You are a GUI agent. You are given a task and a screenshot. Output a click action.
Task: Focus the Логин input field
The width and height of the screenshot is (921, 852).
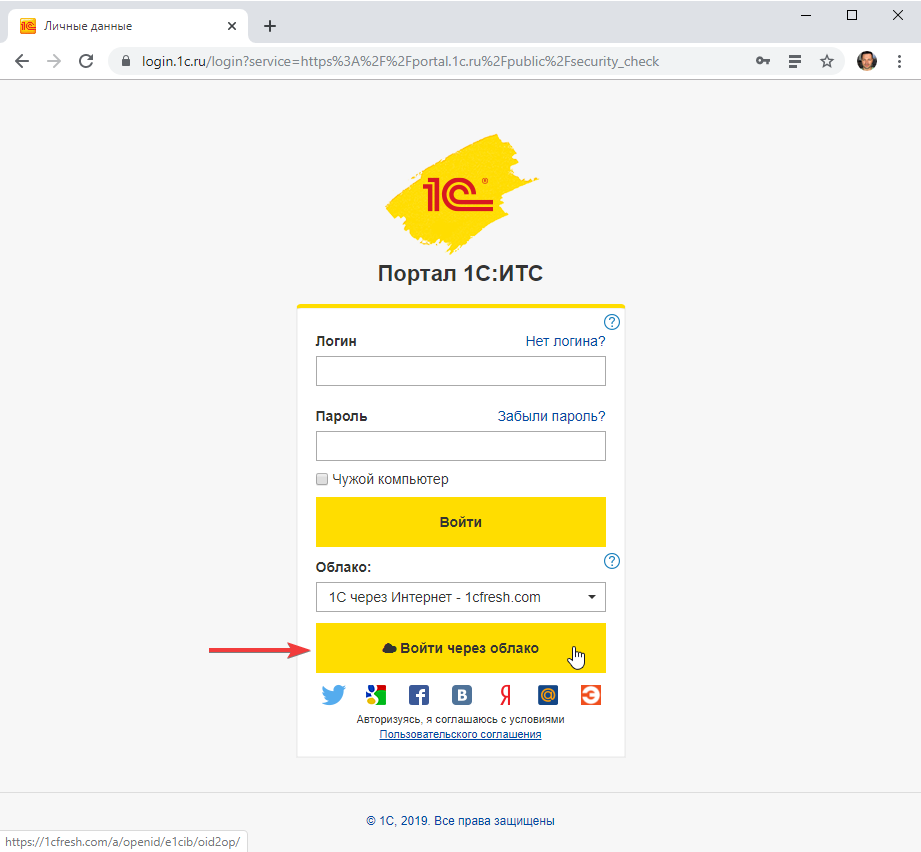click(460, 371)
